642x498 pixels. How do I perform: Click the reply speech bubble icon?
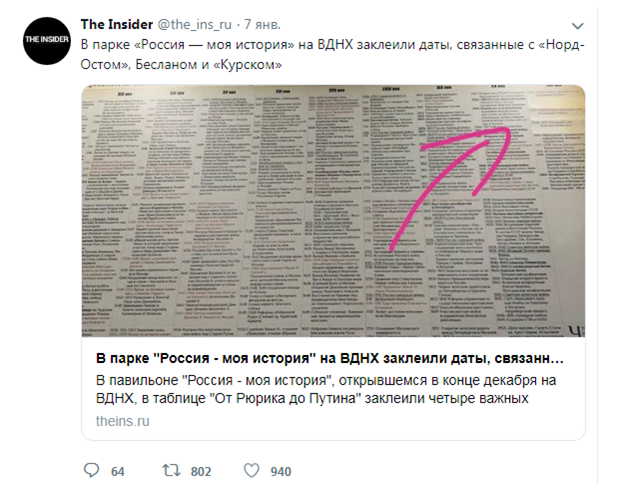[91, 471]
